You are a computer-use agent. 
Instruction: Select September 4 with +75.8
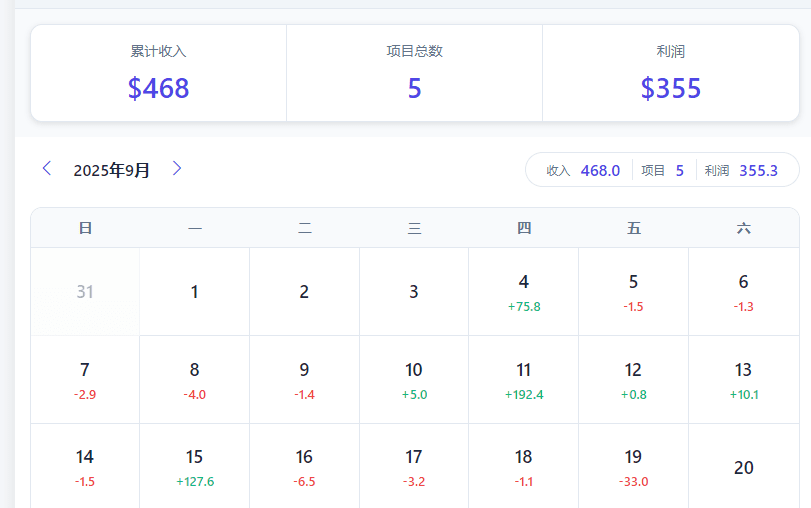[x=524, y=292]
